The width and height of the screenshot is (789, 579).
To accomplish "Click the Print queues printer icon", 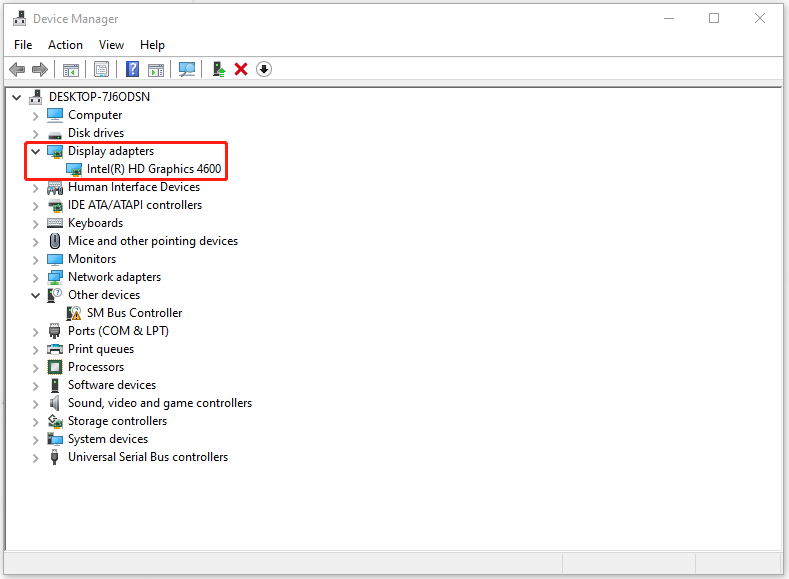I will point(55,349).
